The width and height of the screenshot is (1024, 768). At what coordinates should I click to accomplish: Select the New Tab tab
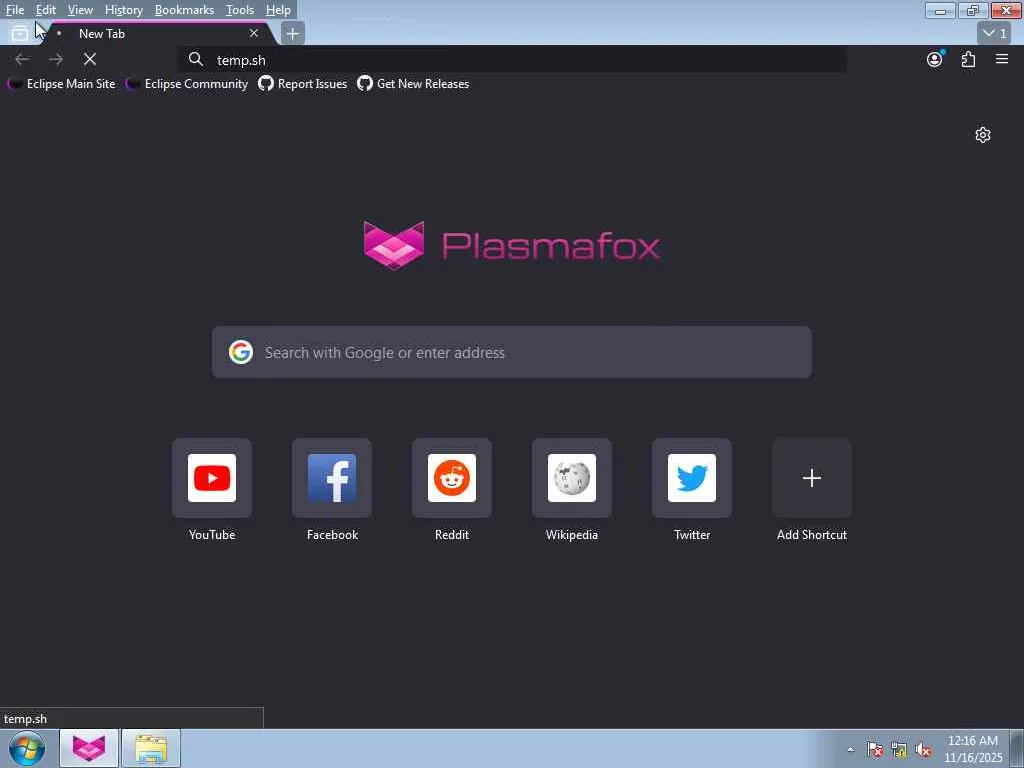(160, 33)
